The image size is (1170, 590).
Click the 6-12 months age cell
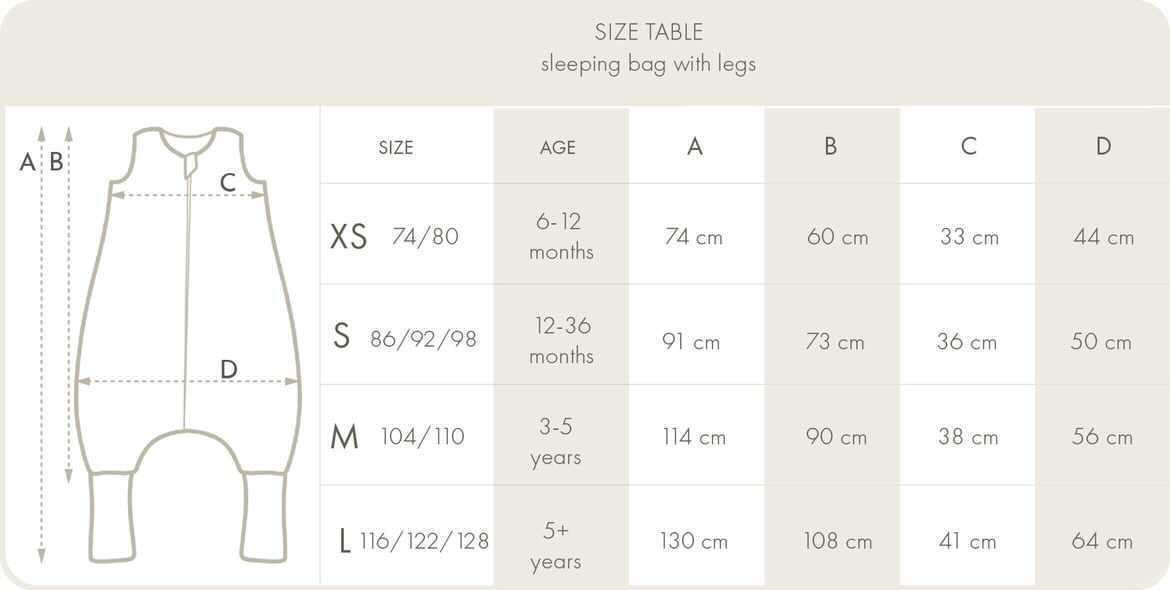pyautogui.click(x=561, y=236)
